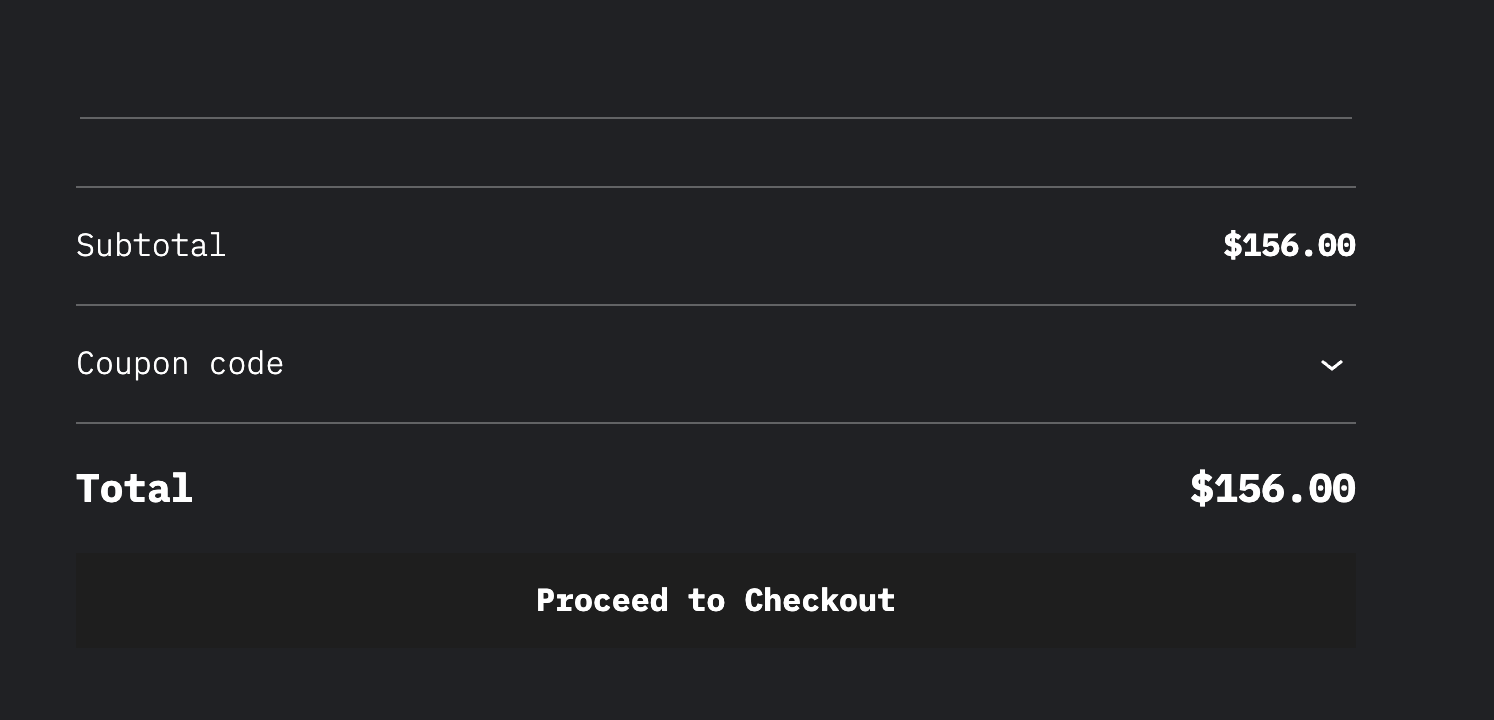Click the Subtotal label
Screen dimensions: 1494x720
(x=151, y=245)
